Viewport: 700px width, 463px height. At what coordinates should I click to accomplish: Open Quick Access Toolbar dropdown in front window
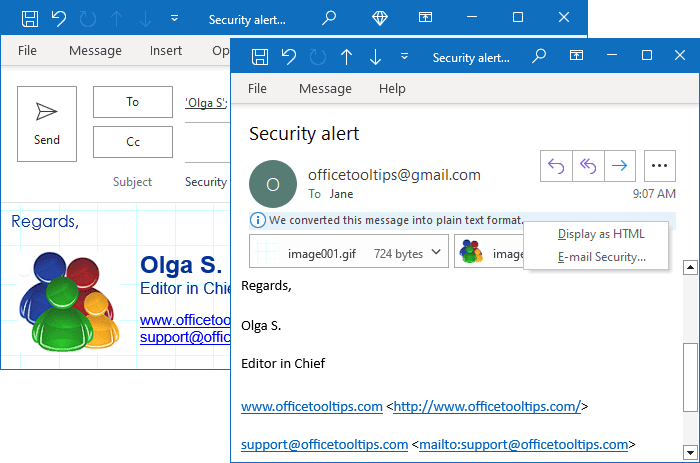click(404, 56)
